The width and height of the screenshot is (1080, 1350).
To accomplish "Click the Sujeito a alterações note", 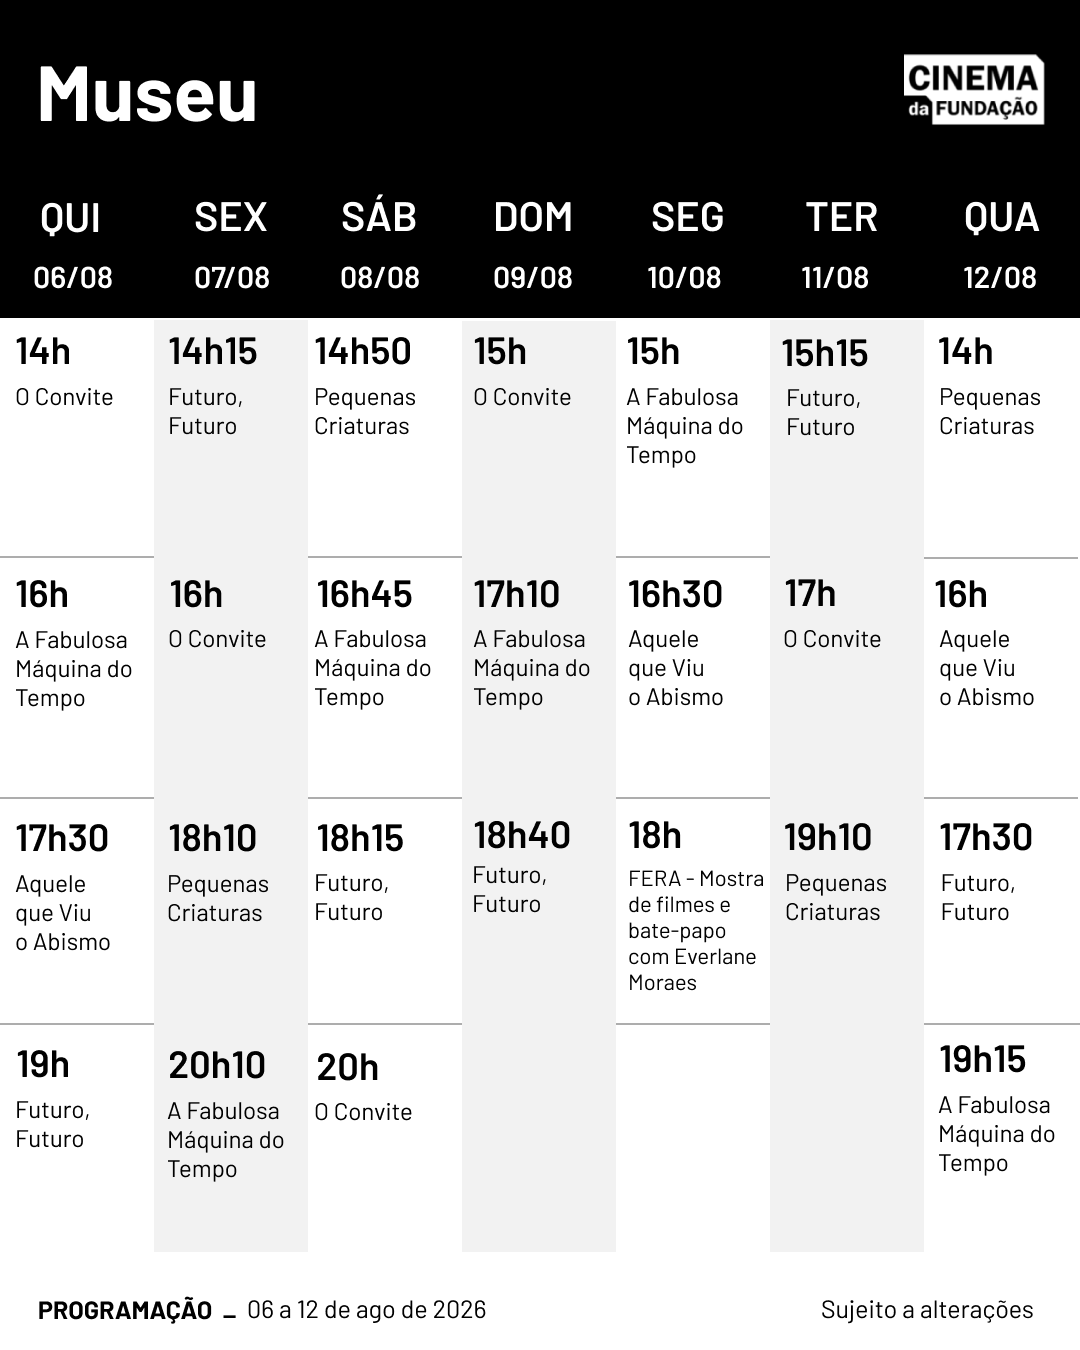I will point(927,1310).
